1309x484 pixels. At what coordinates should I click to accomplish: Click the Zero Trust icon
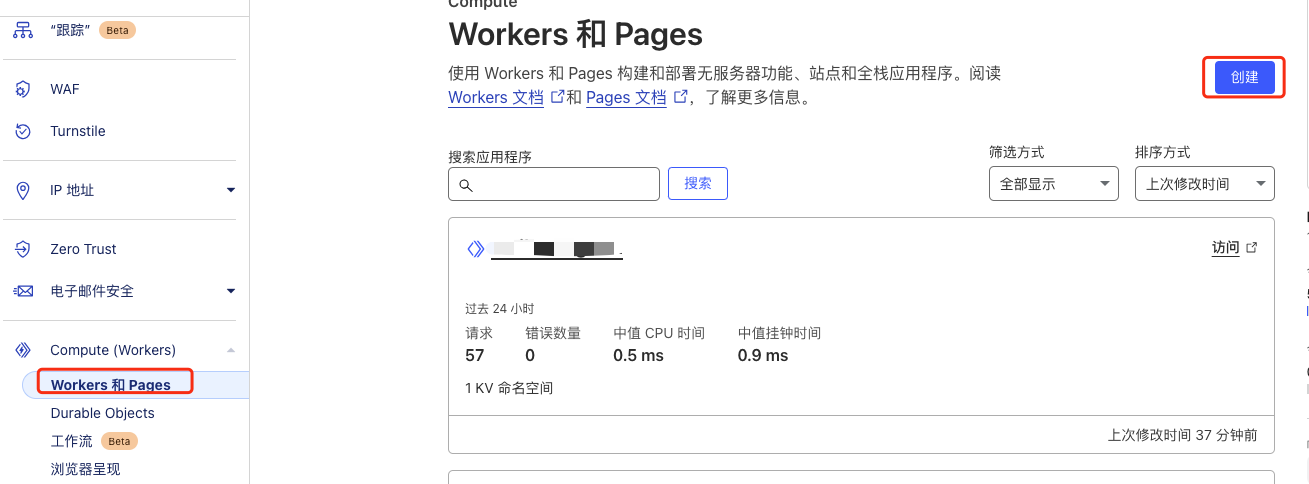22,249
